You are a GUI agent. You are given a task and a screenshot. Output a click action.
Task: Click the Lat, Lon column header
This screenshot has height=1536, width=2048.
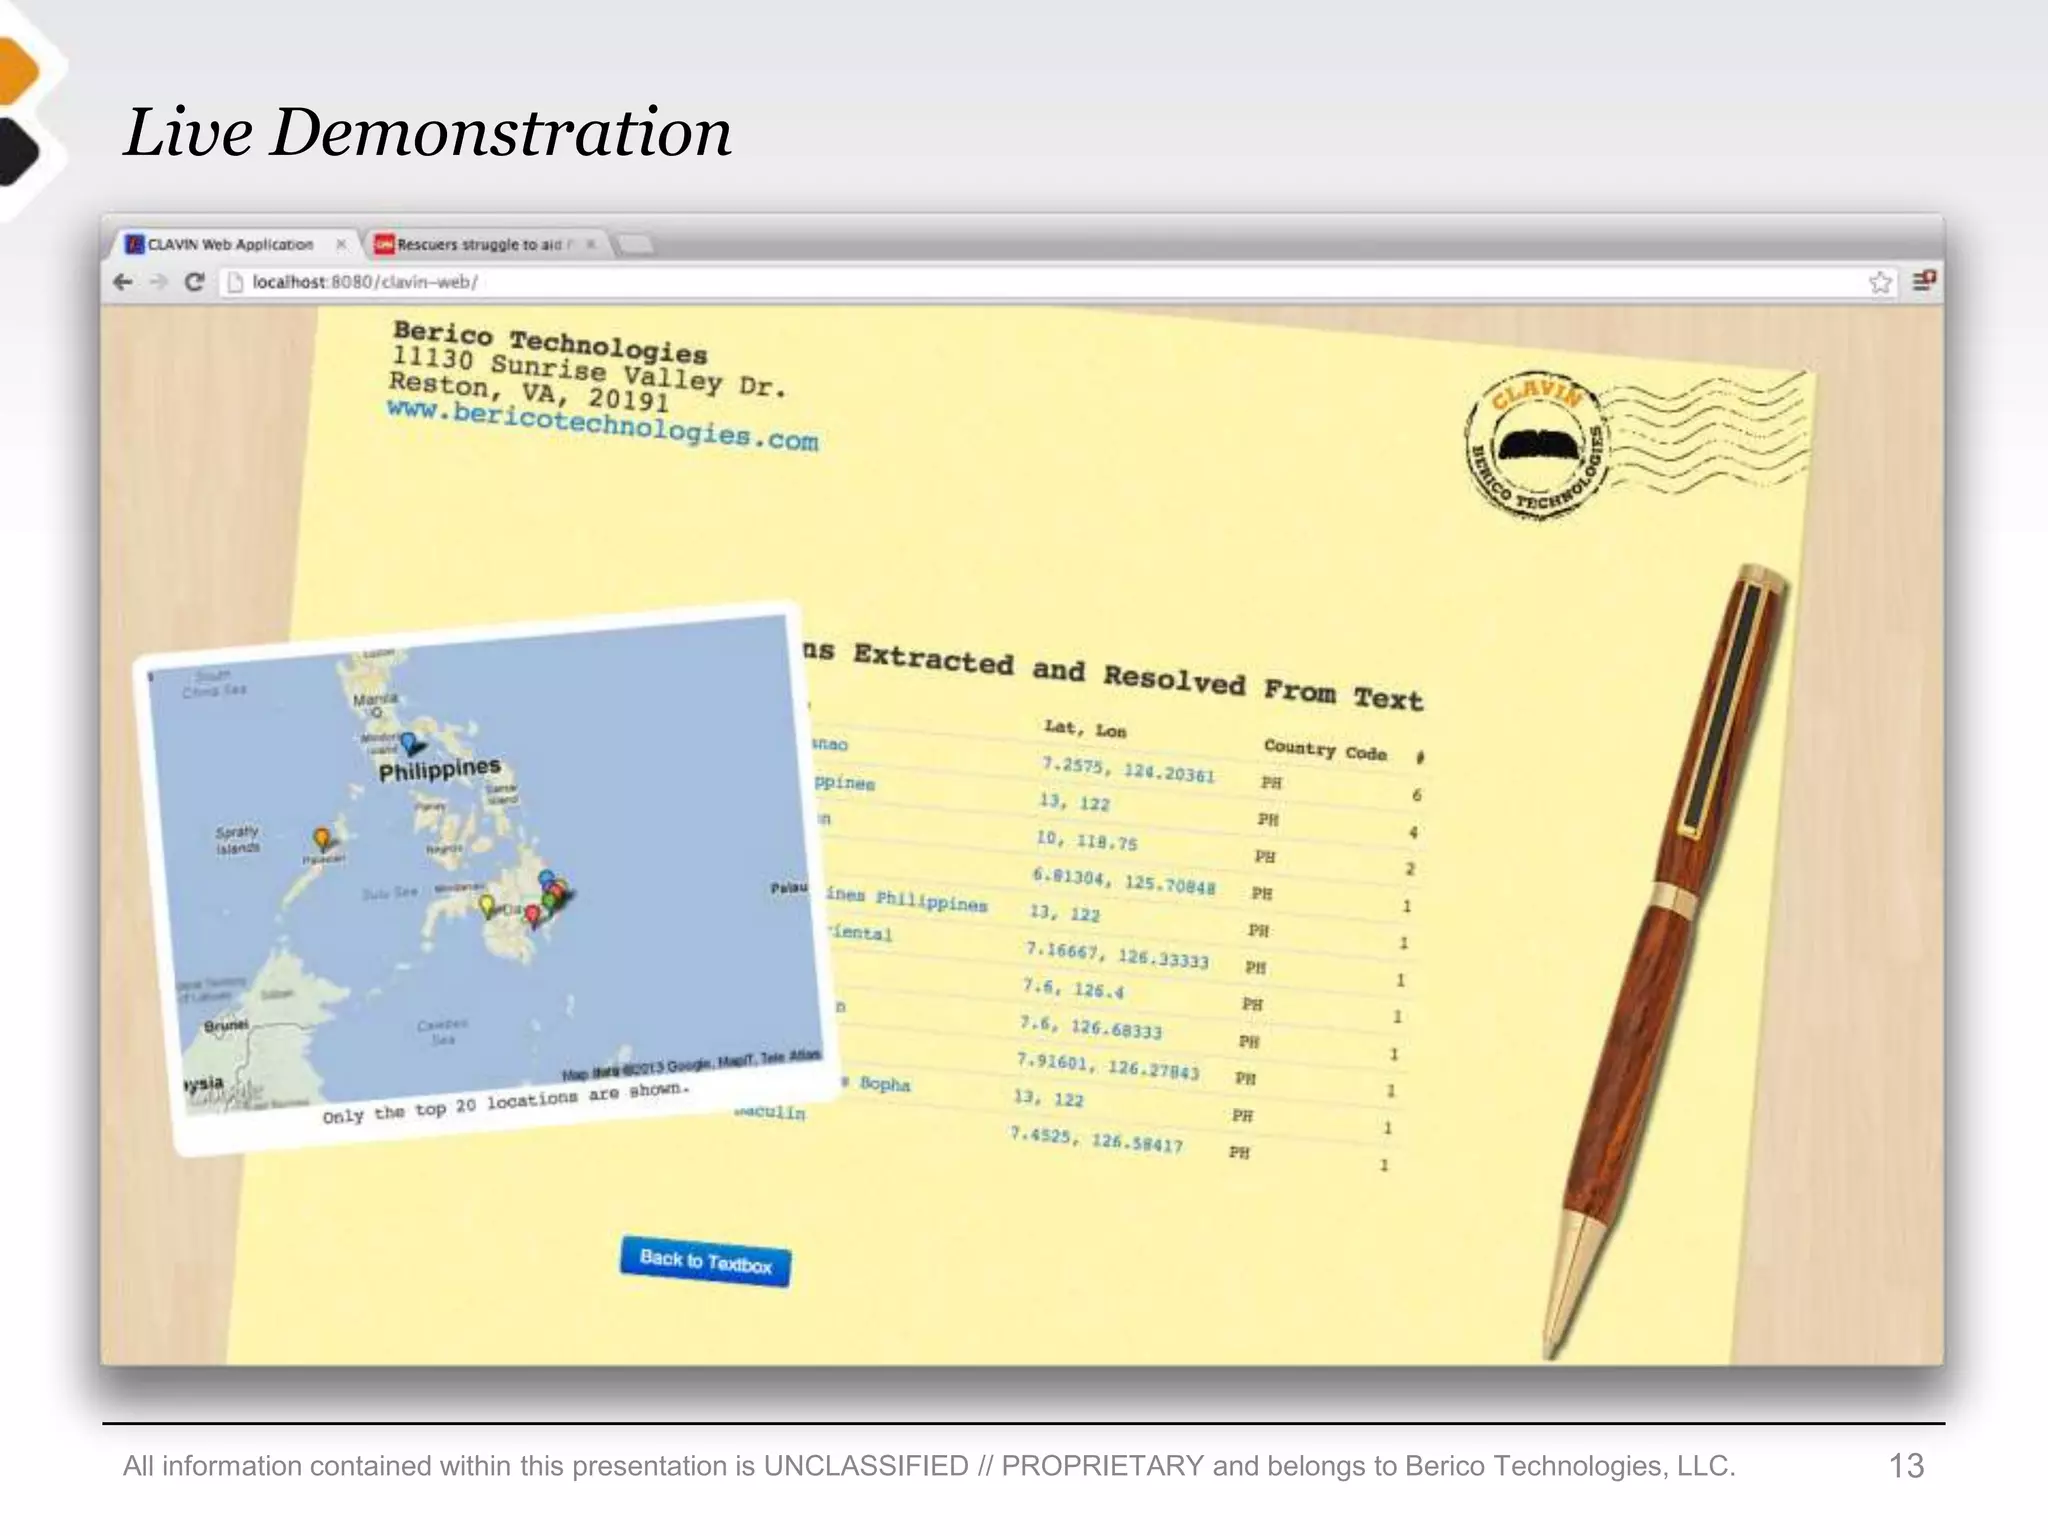[x=1085, y=729]
